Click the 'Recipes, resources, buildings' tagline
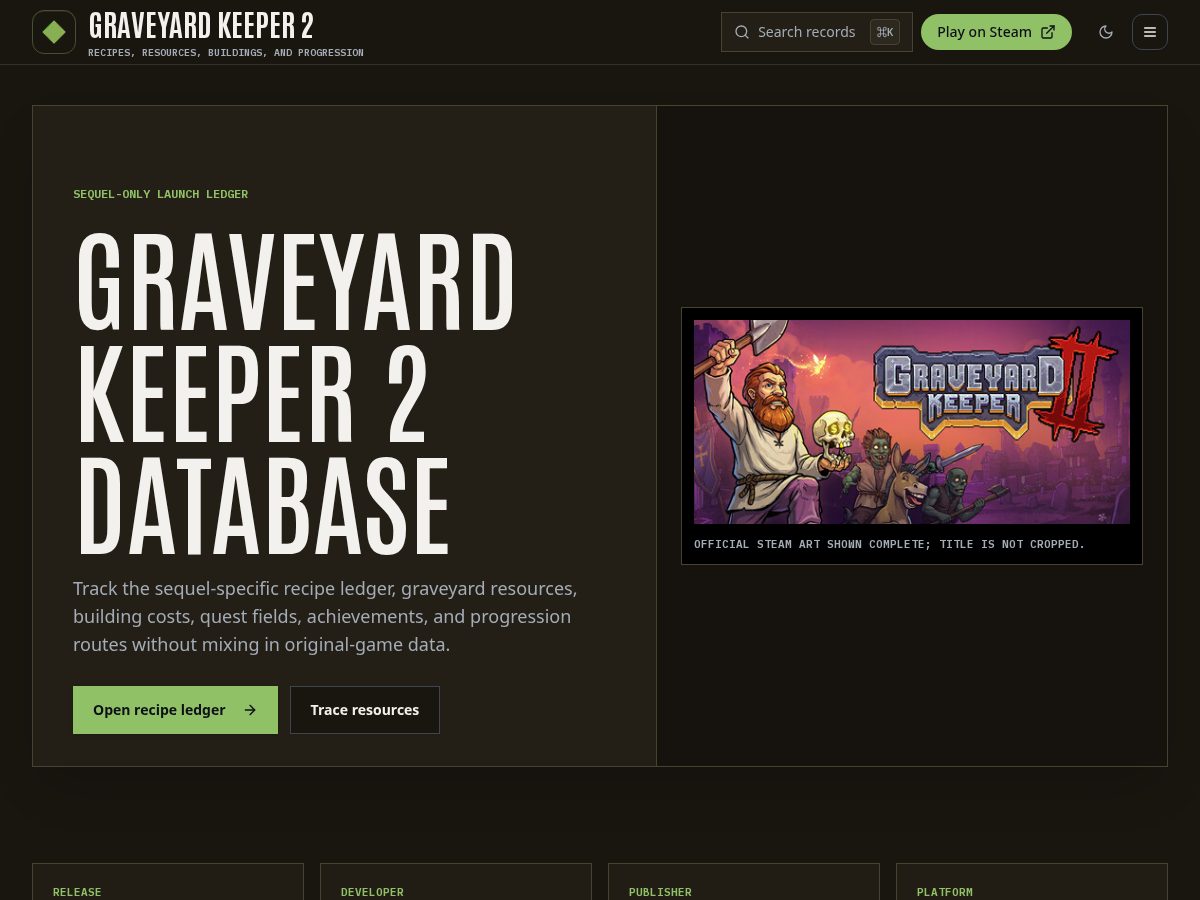Screen dimensions: 1200x900 pos(226,52)
